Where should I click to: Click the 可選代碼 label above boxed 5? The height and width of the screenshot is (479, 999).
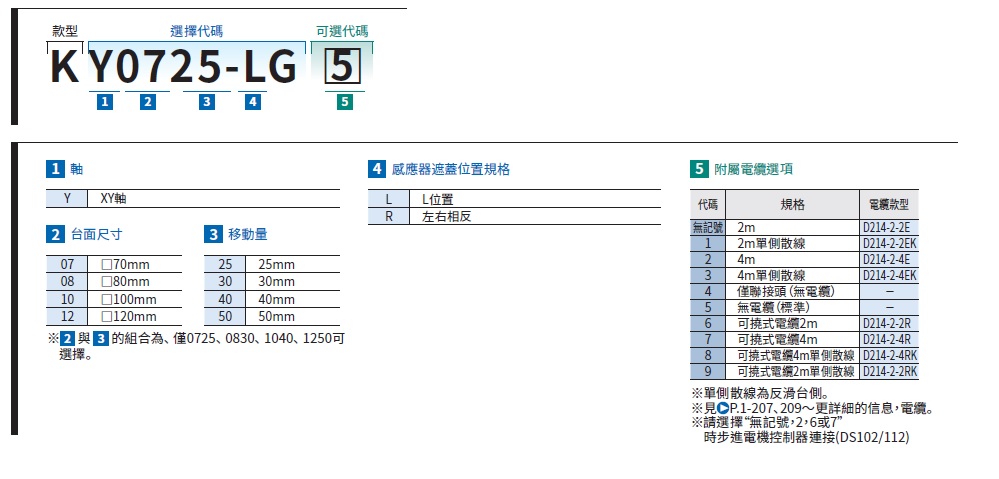pyautogui.click(x=343, y=32)
